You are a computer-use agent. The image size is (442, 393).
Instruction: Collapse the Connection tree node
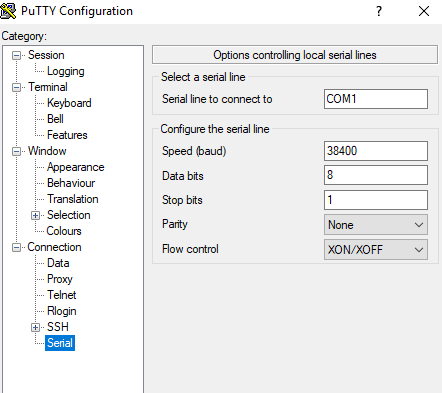click(16, 247)
